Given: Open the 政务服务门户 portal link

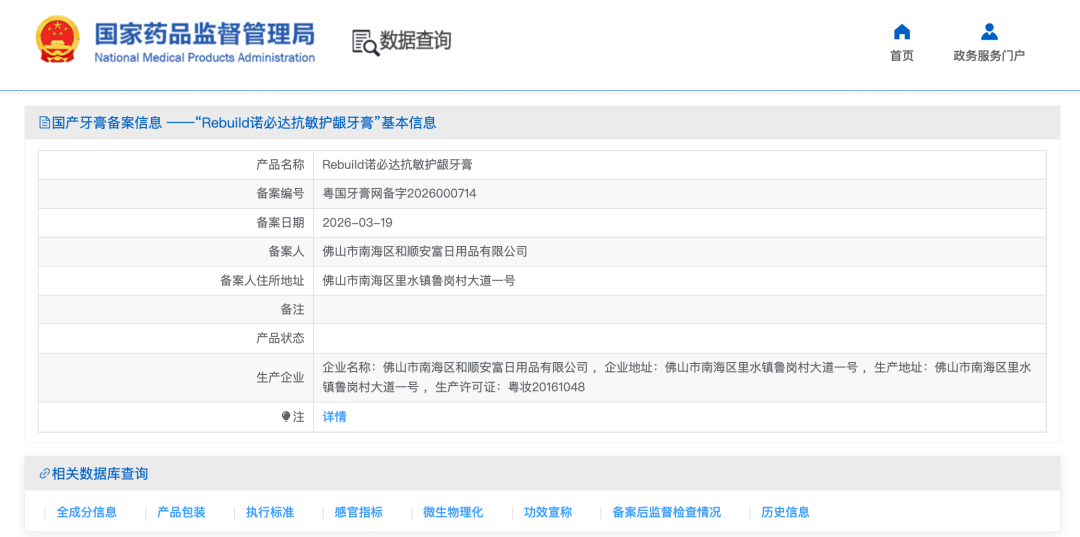Looking at the screenshot, I should 989,56.
